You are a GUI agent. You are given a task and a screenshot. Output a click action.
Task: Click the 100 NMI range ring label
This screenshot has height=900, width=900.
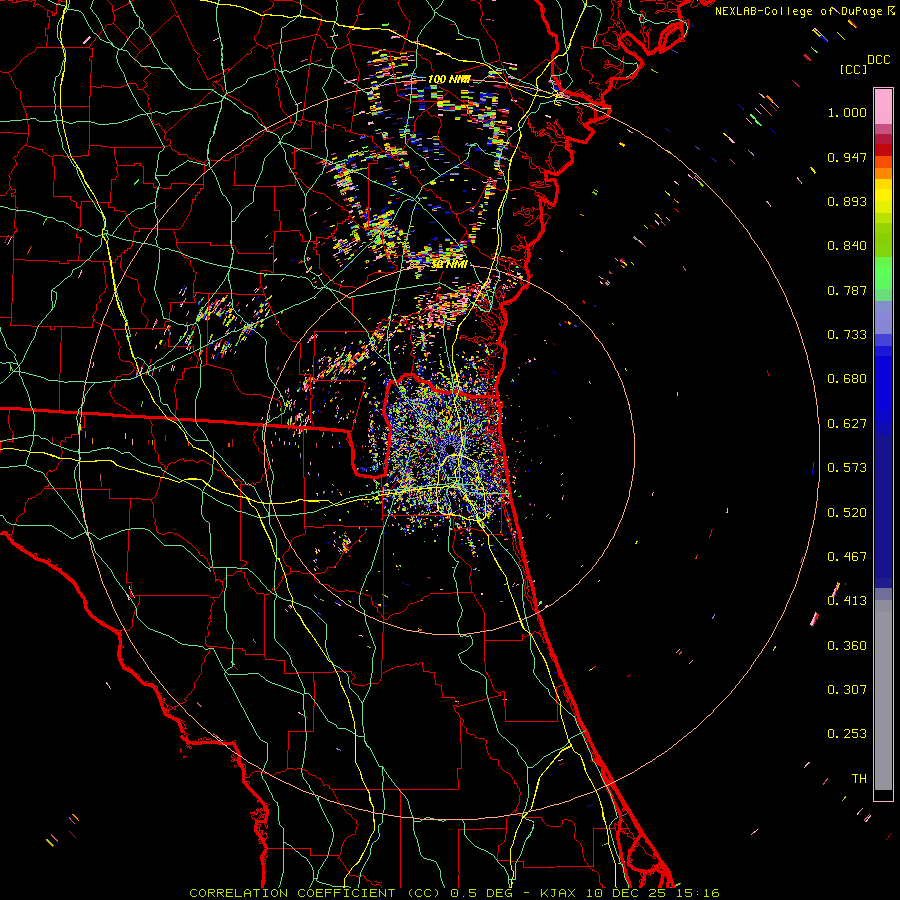[449, 79]
